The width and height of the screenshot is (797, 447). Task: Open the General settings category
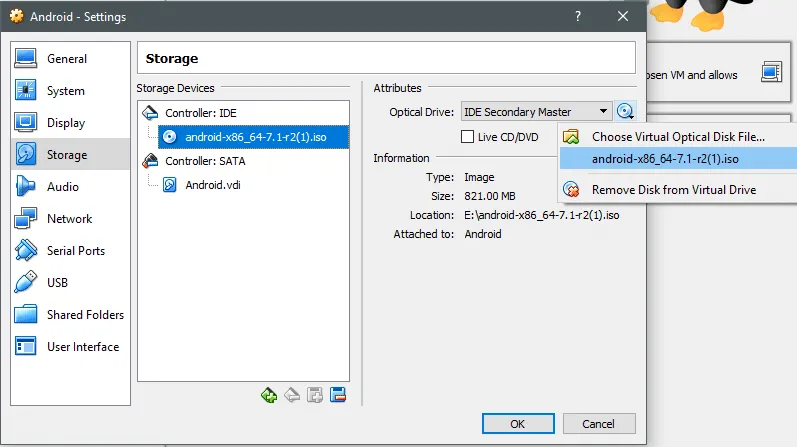66,59
